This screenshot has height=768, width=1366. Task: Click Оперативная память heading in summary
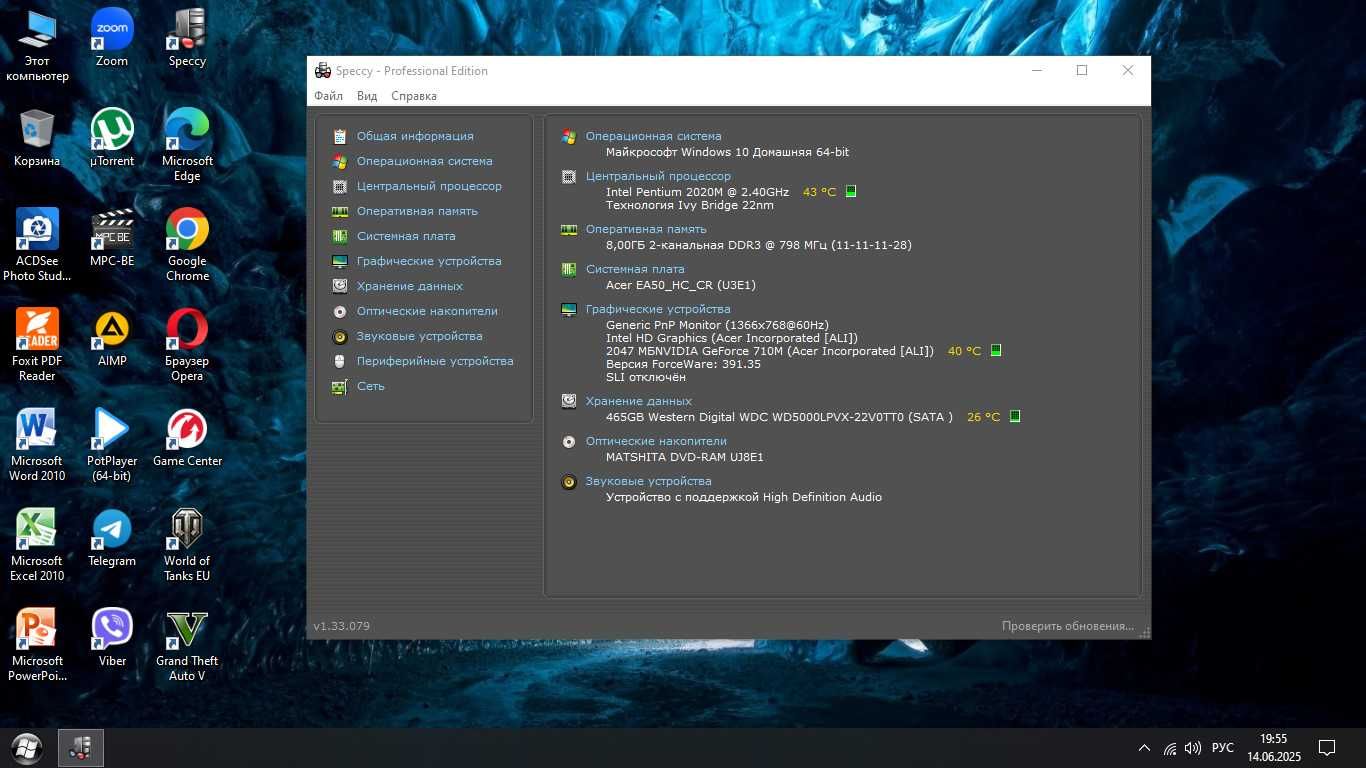click(x=646, y=229)
